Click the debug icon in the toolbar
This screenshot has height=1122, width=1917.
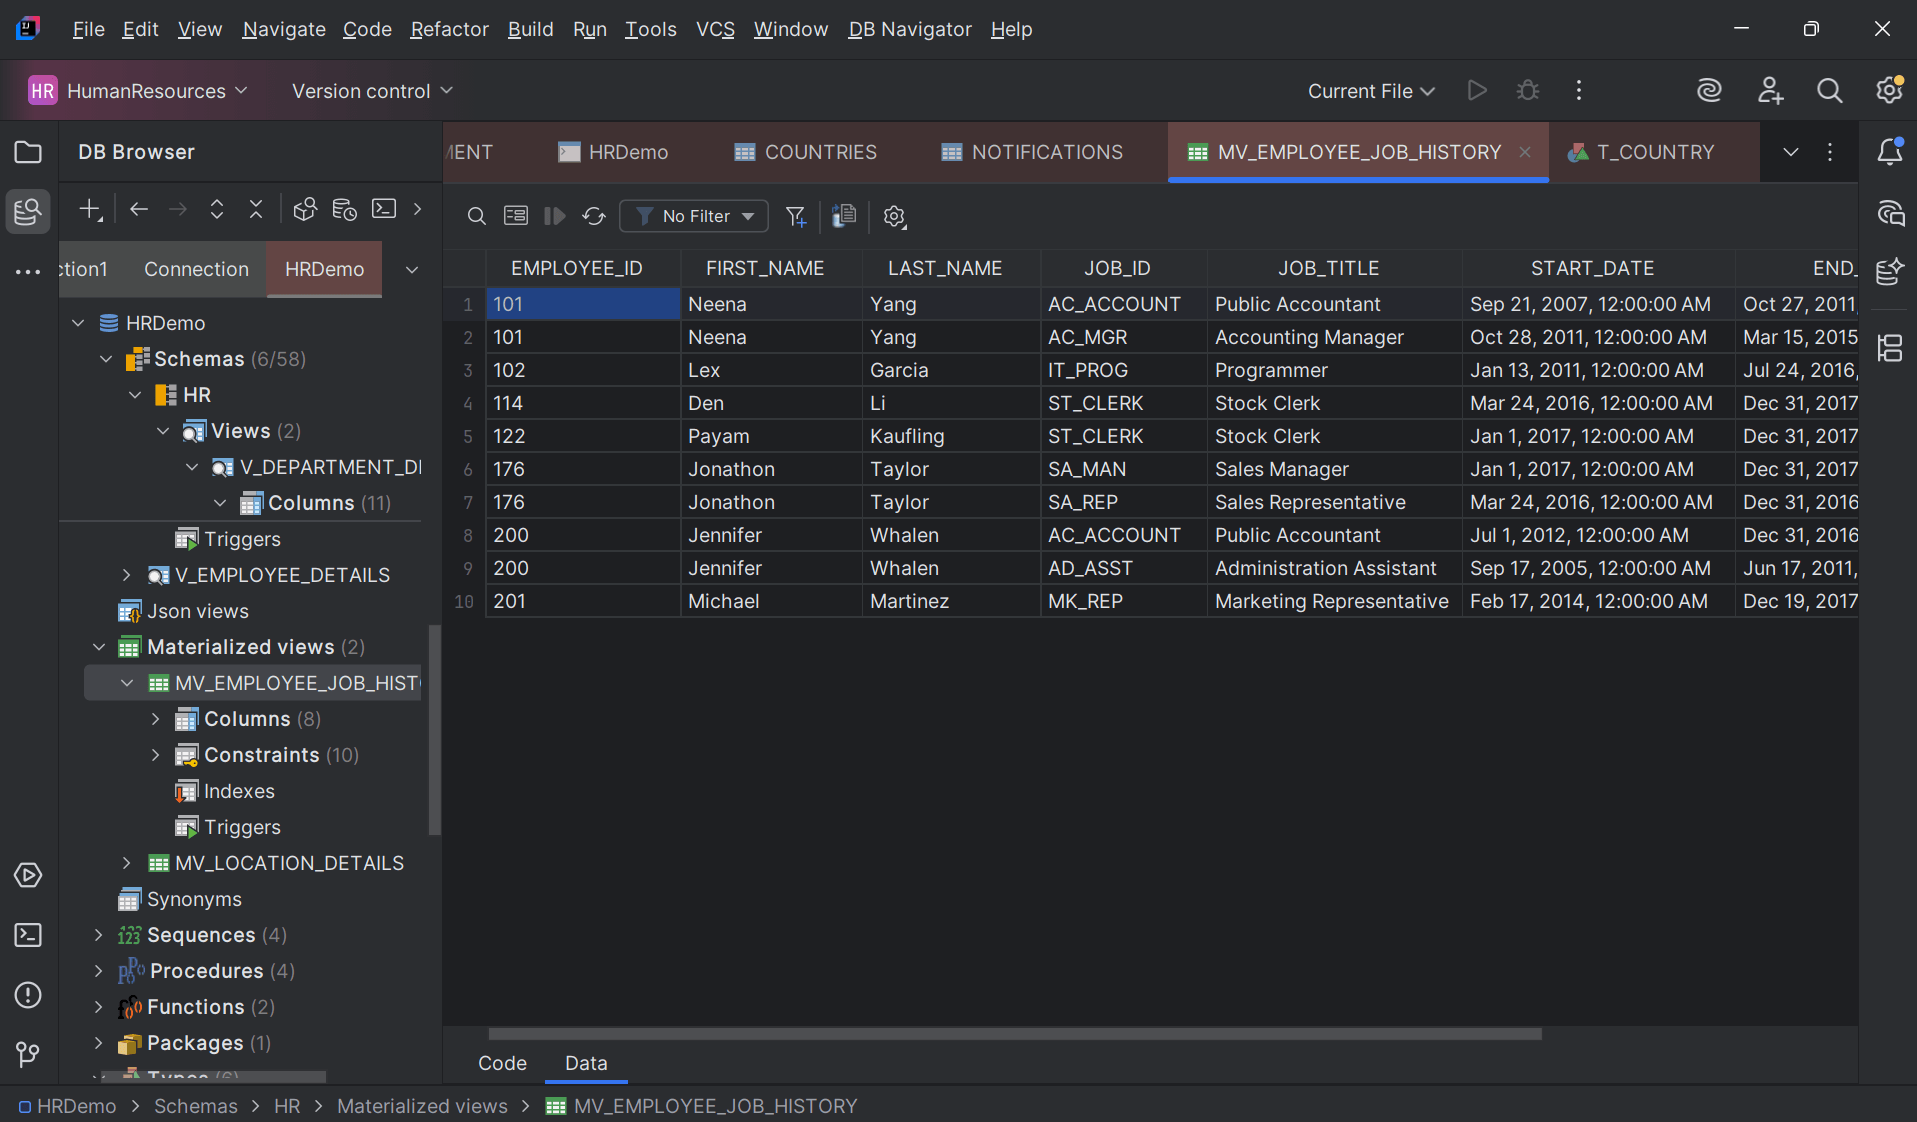click(1527, 90)
